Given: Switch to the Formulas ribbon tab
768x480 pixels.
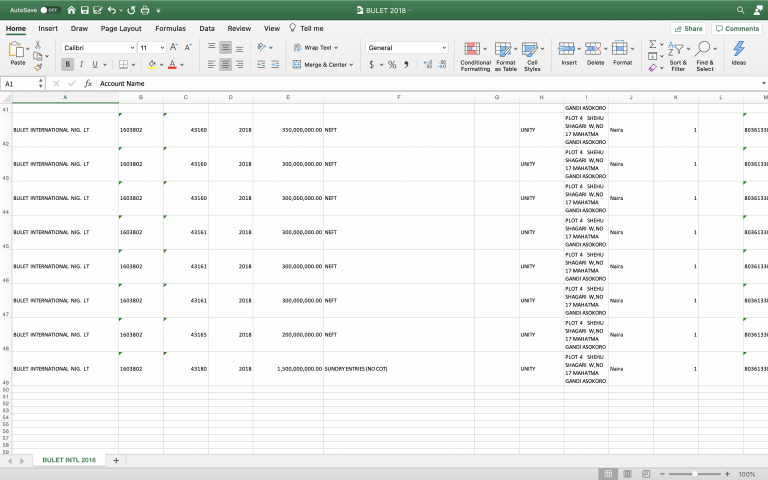Looking at the screenshot, I should pos(170,29).
